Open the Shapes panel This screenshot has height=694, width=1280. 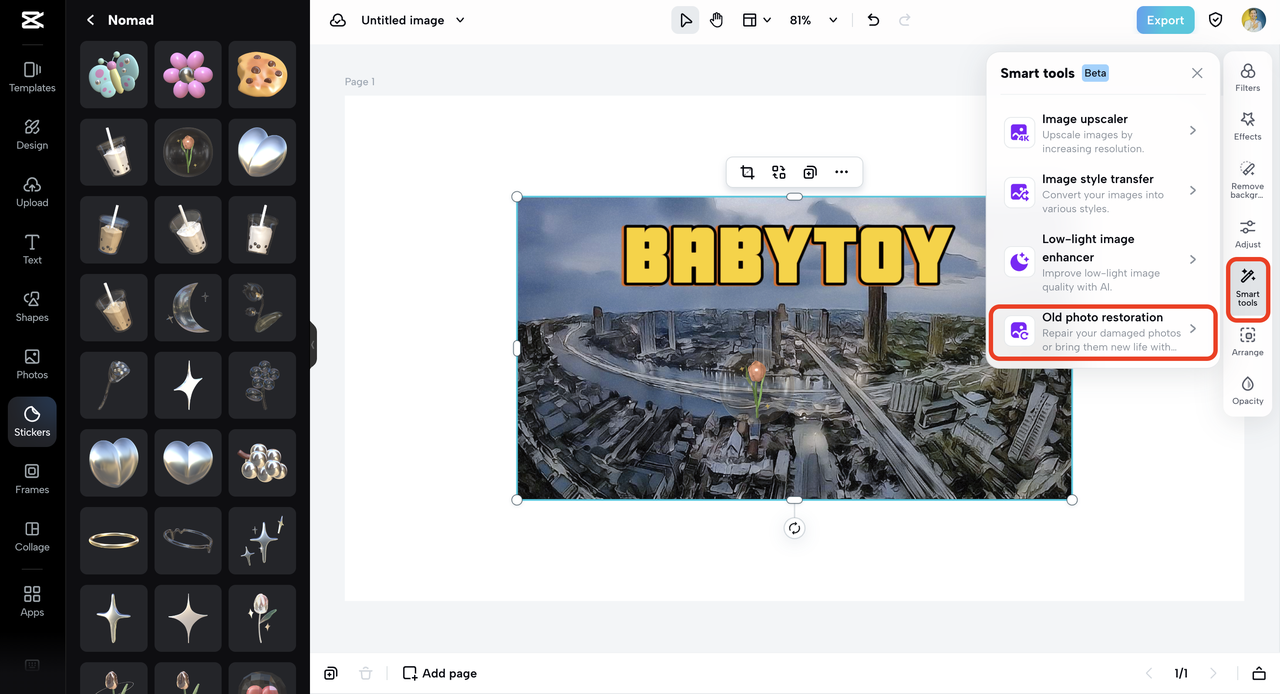pyautogui.click(x=32, y=307)
